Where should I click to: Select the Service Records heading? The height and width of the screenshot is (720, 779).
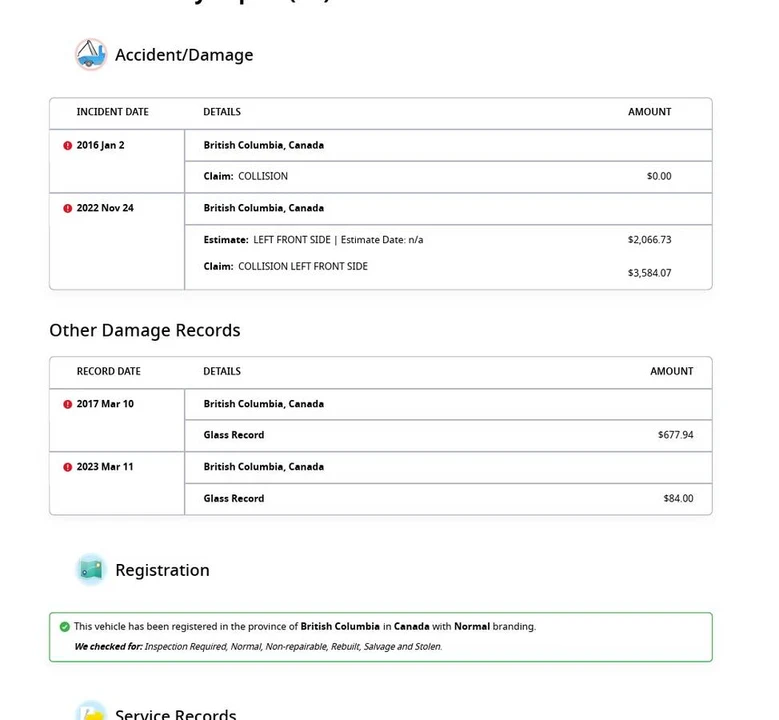click(175, 714)
